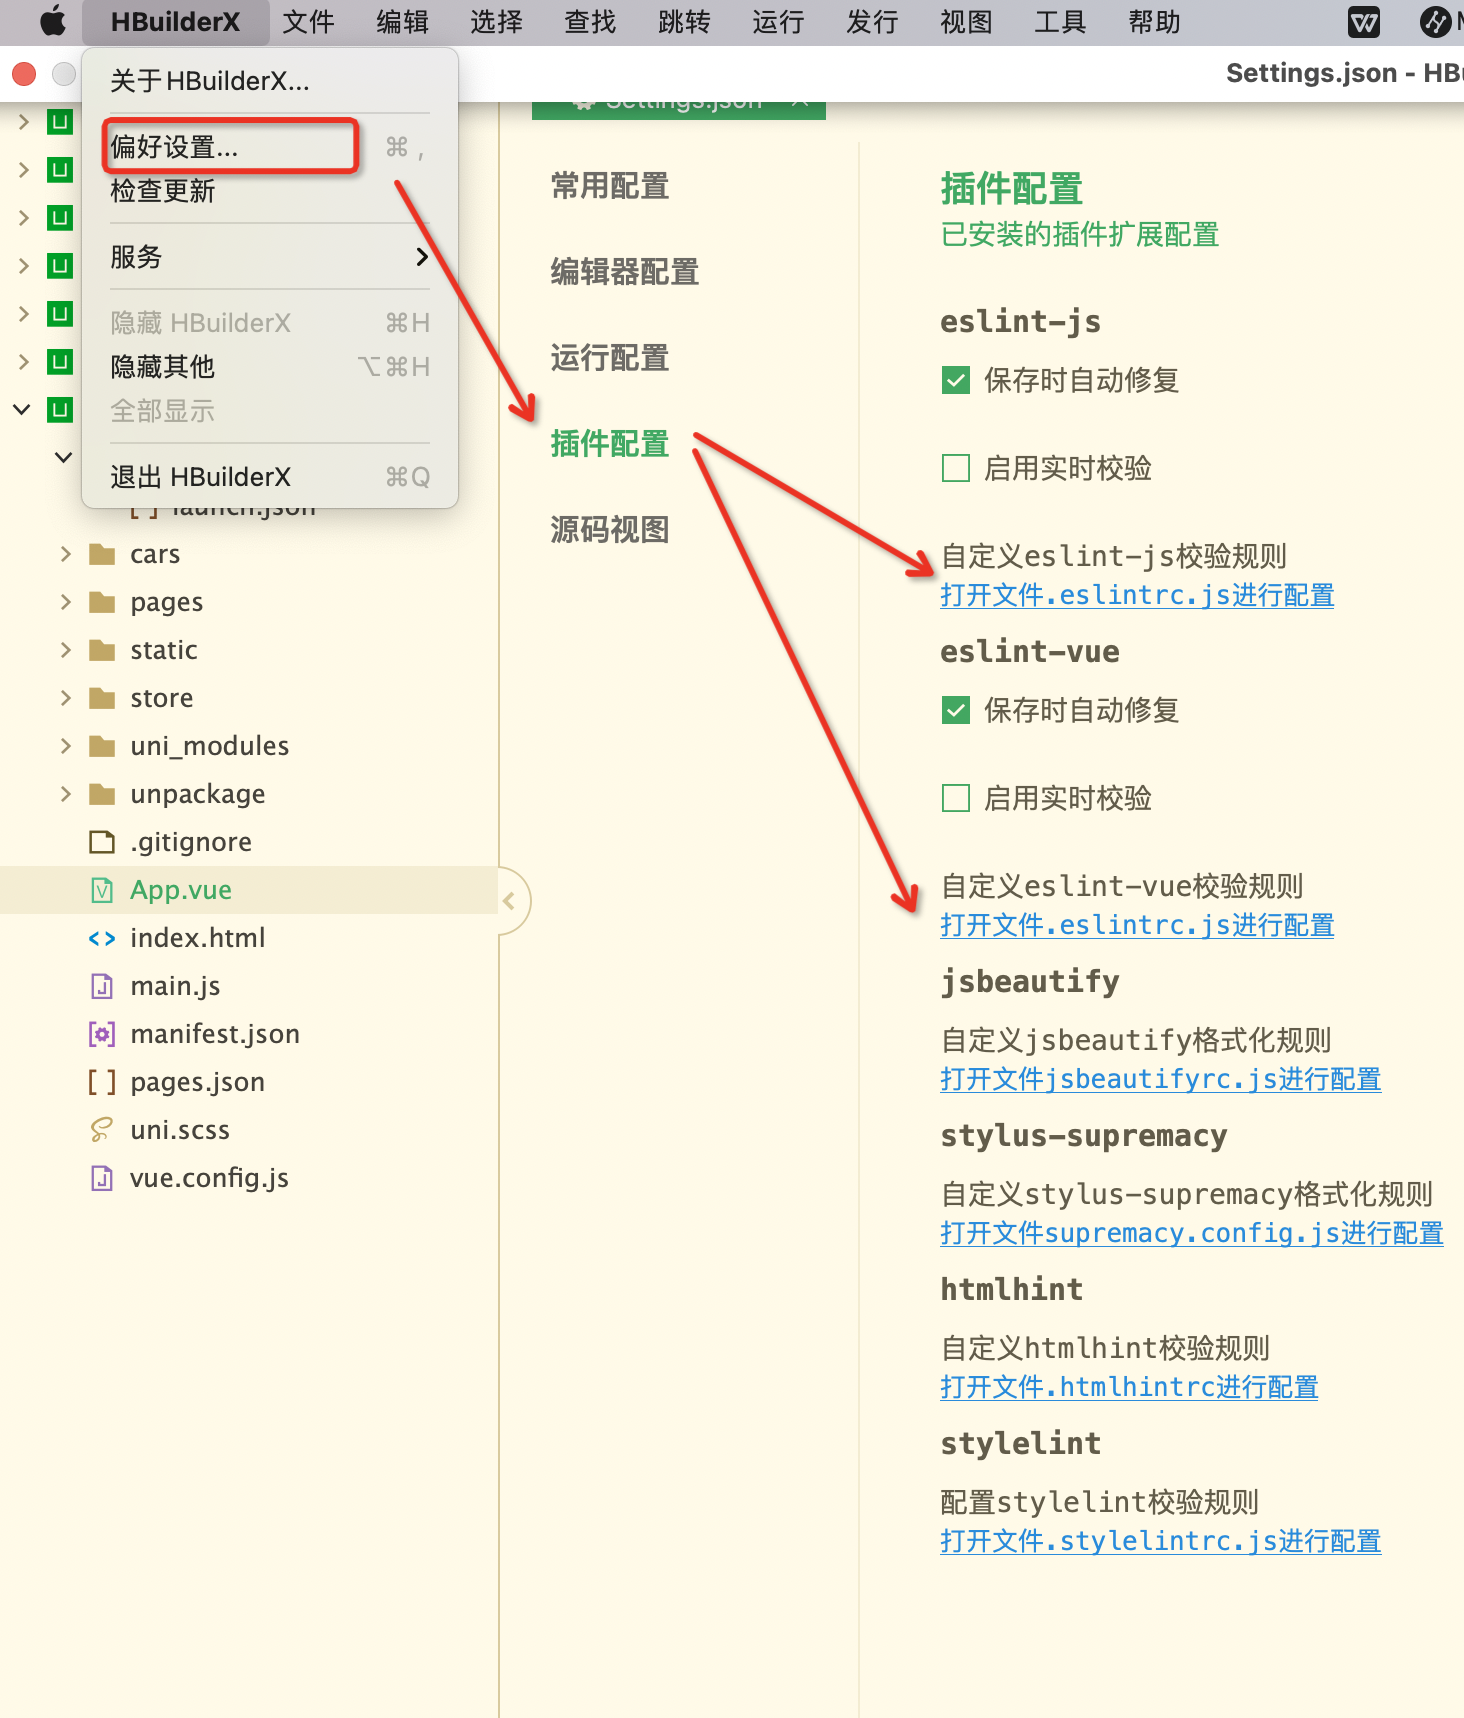
Task: Disable eslint-js 保存时自动修复 checkbox
Action: [x=956, y=380]
